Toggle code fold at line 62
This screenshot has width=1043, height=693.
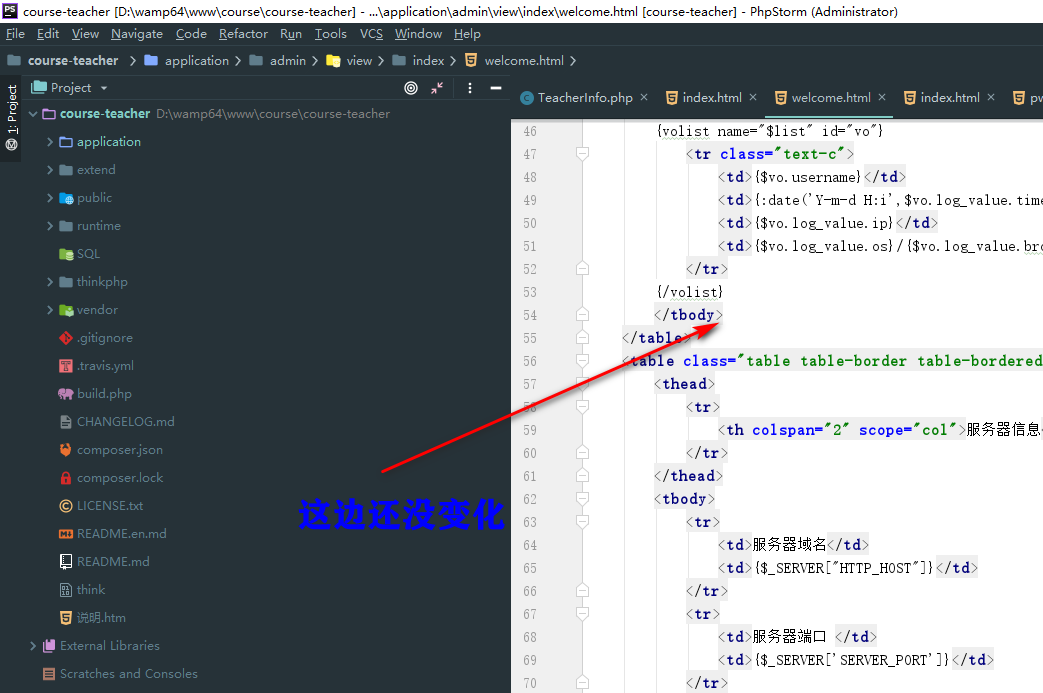click(582, 499)
